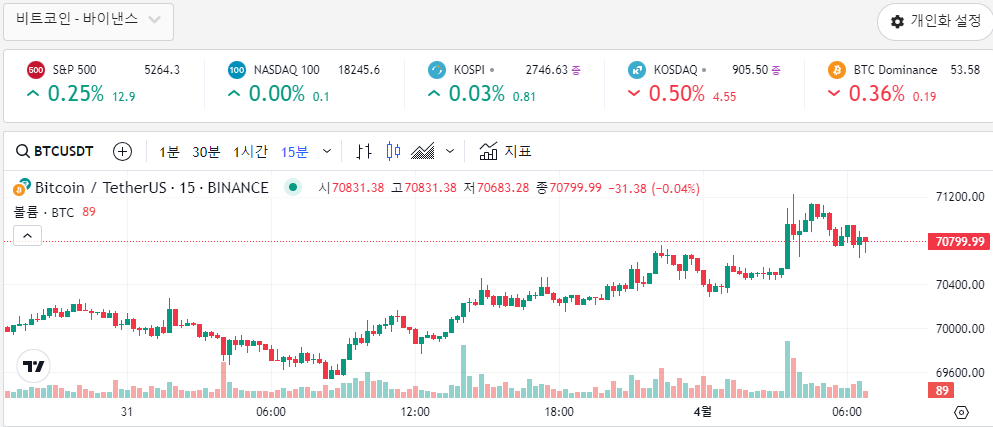Expand the chart style dropdown arrow

tap(450, 152)
